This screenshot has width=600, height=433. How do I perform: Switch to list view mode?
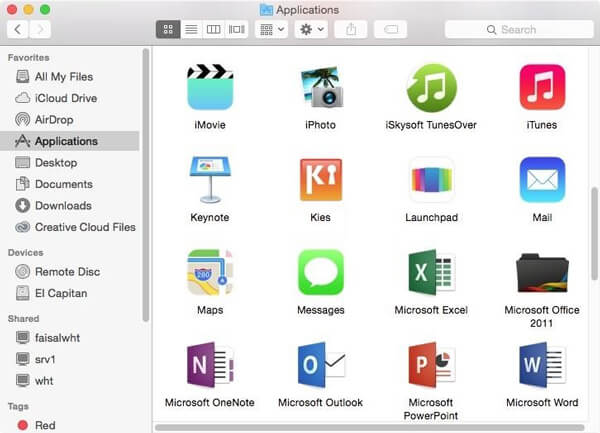click(x=191, y=30)
